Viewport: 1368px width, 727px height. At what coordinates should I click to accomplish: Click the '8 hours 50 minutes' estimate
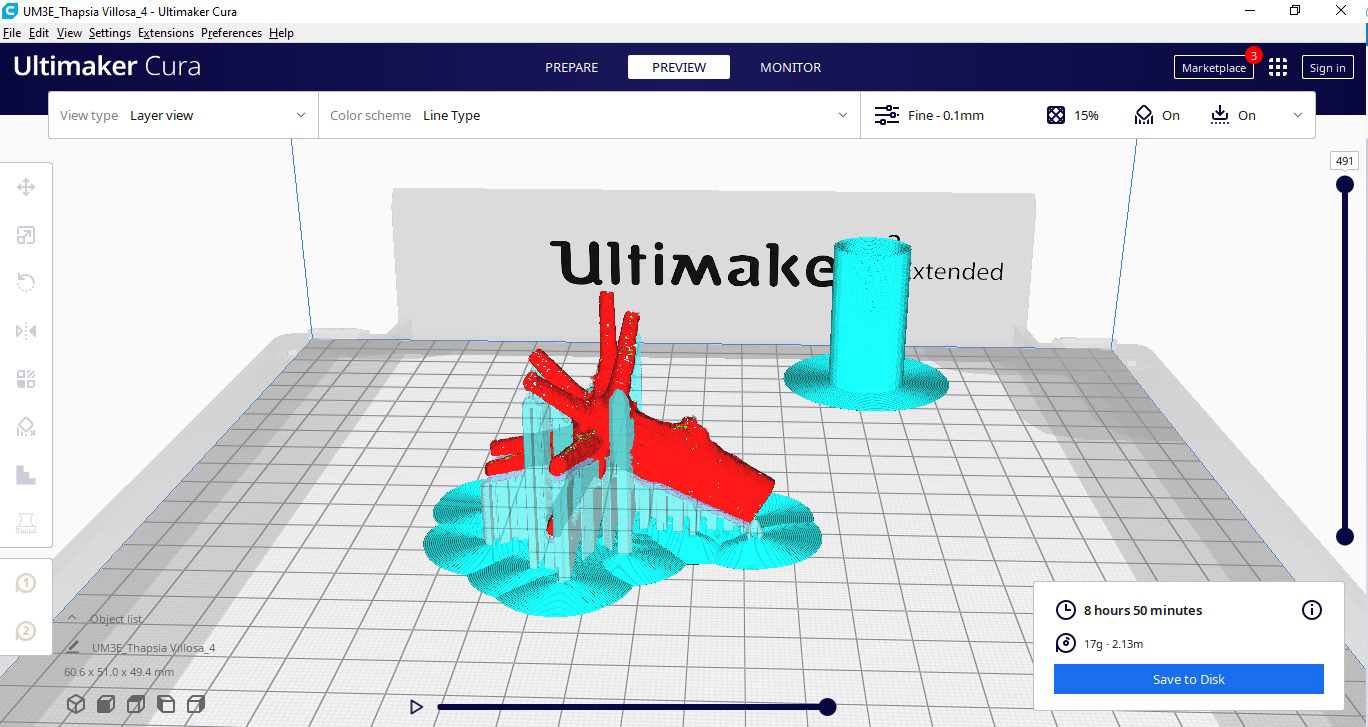1143,610
